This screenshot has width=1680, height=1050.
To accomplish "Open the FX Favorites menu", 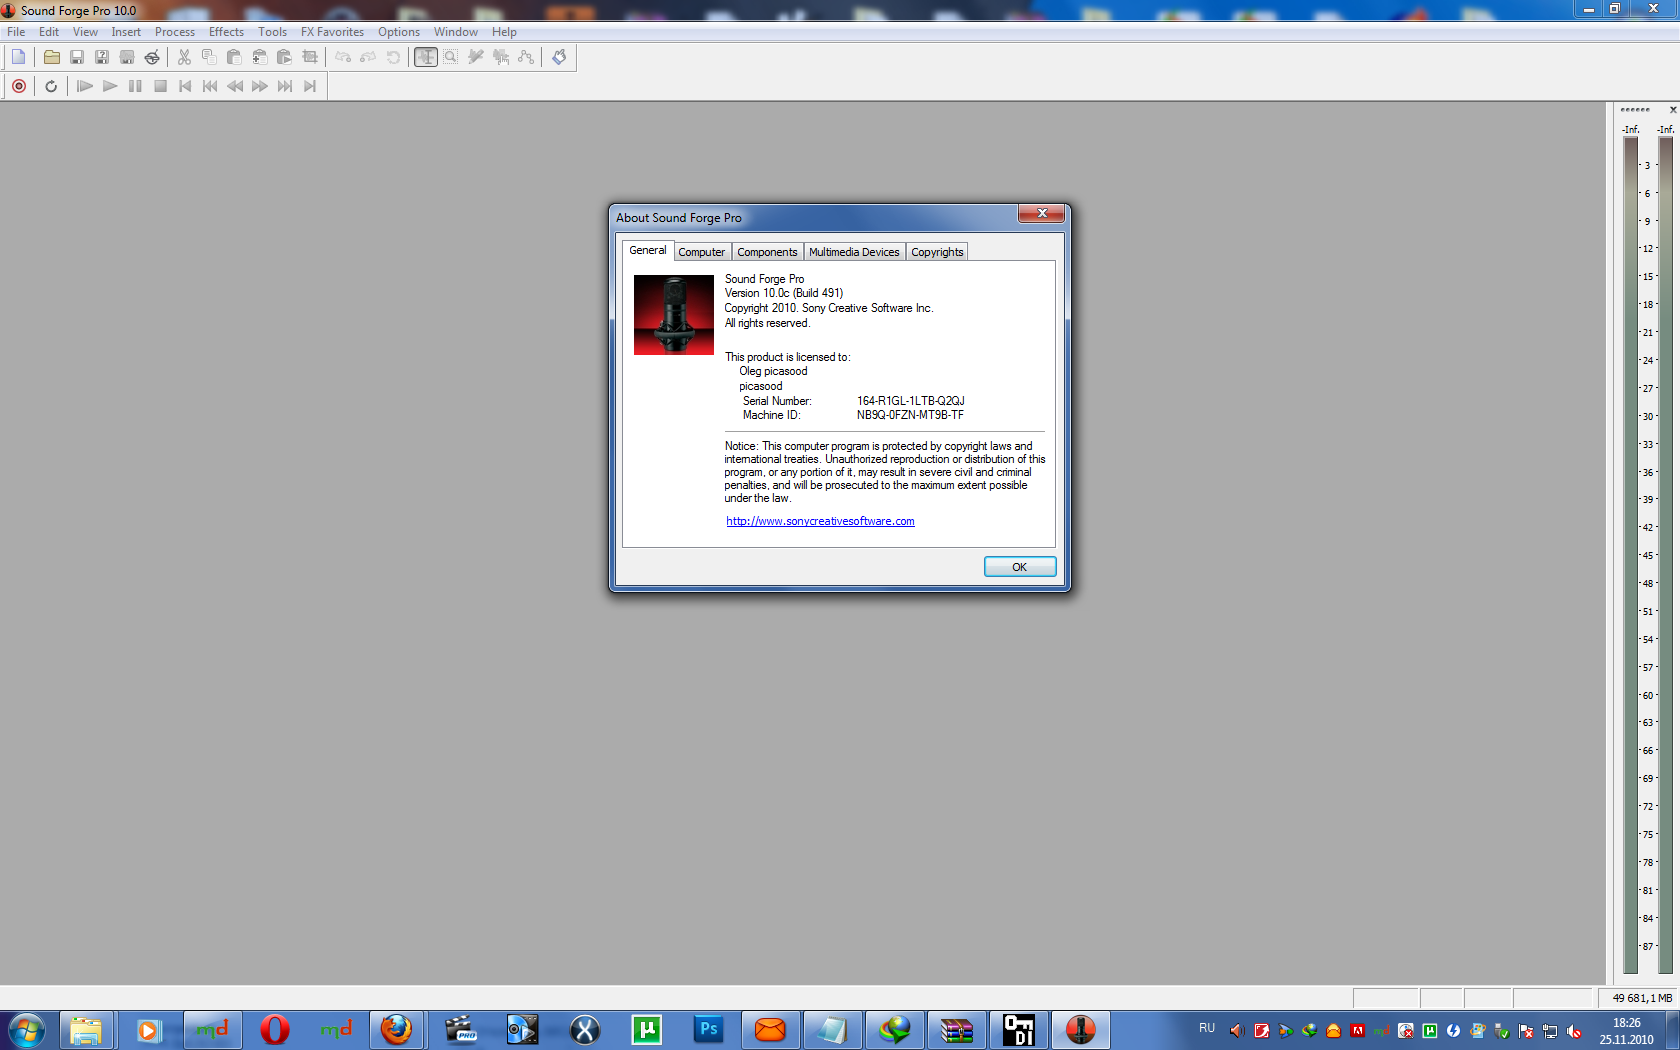I will tap(332, 32).
